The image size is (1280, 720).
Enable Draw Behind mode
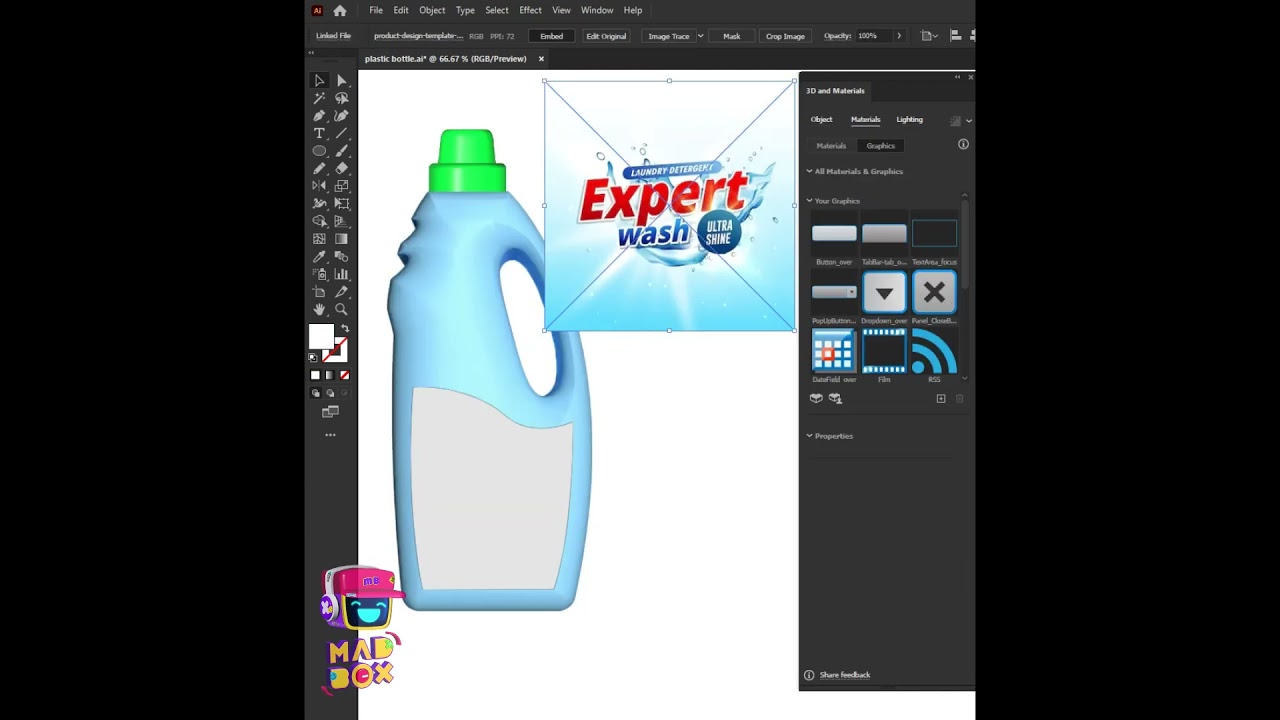(330, 393)
